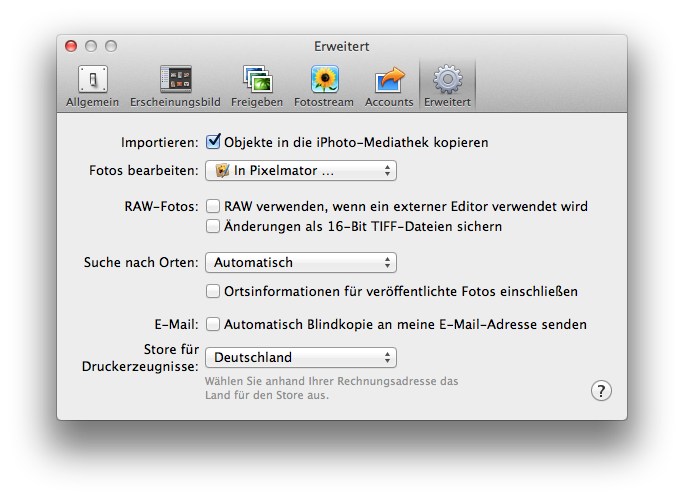Uncheck Objekte in die iPhoto-Mediathek kopieren
This screenshot has height=499, width=684.
point(213,142)
